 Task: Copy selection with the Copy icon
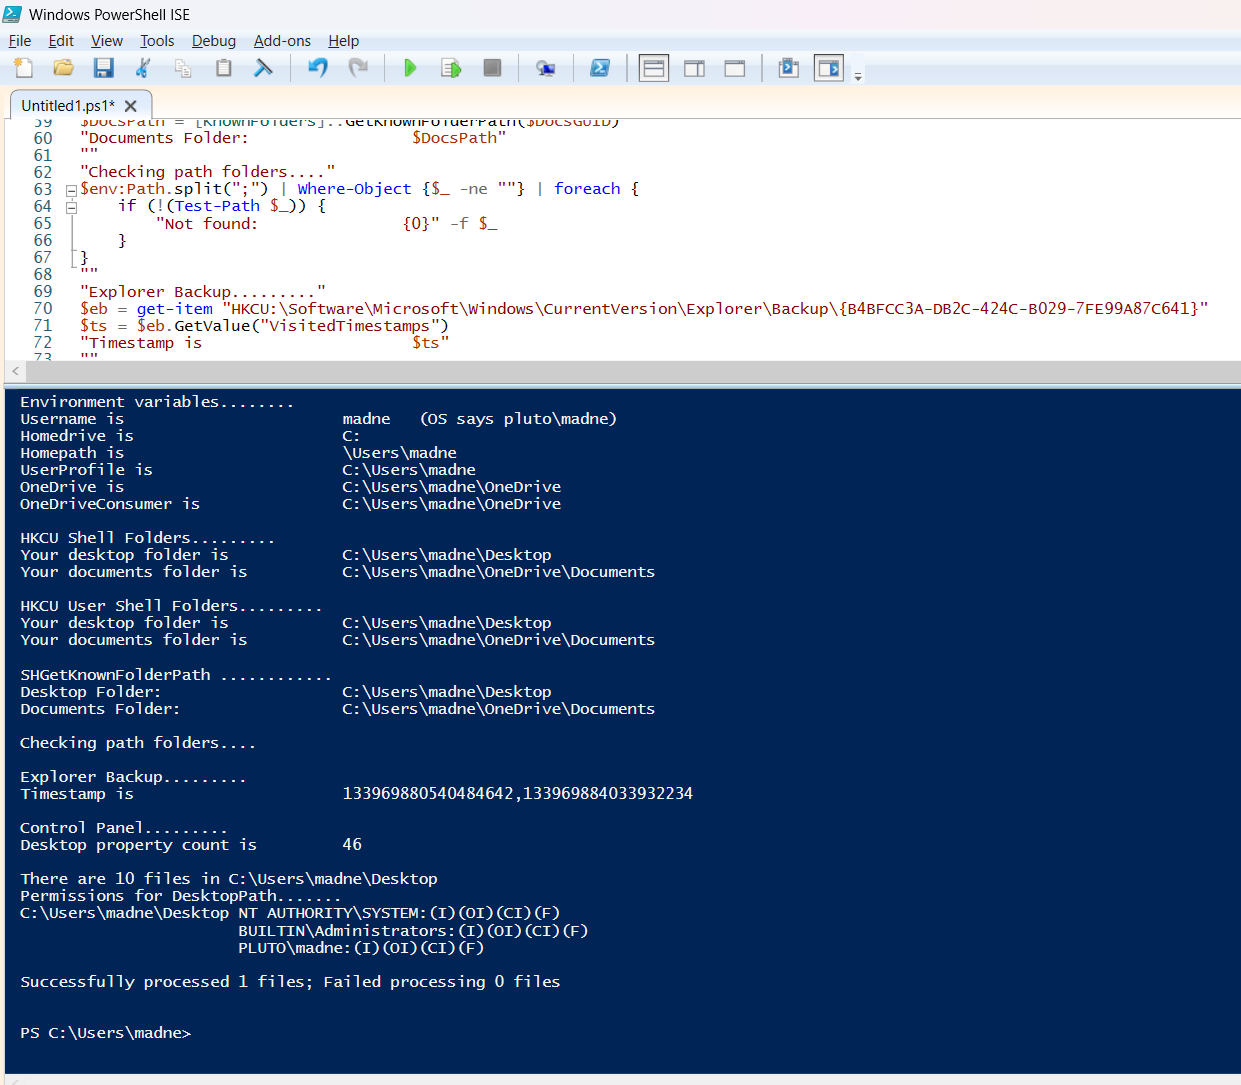(183, 68)
